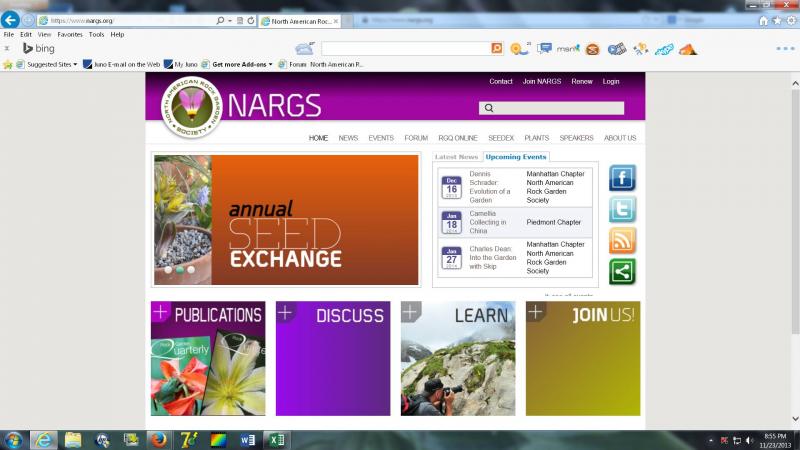This screenshot has width=800, height=450.
Task: Select the second carousel slide dot
Action: (x=179, y=270)
